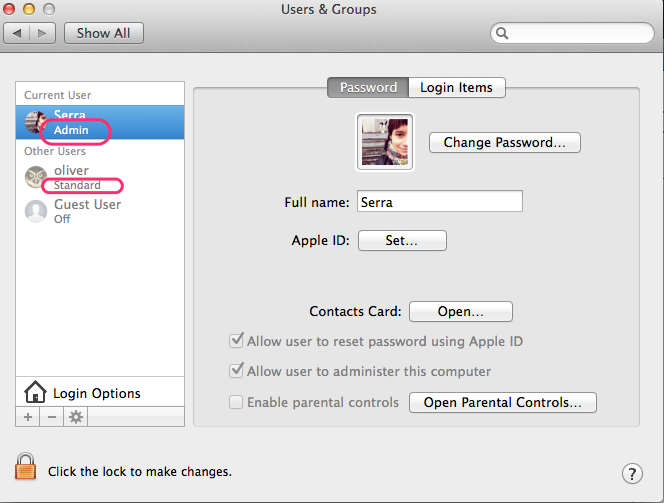The height and width of the screenshot is (503, 664).
Task: Click the remove user minus button
Action: 52,417
